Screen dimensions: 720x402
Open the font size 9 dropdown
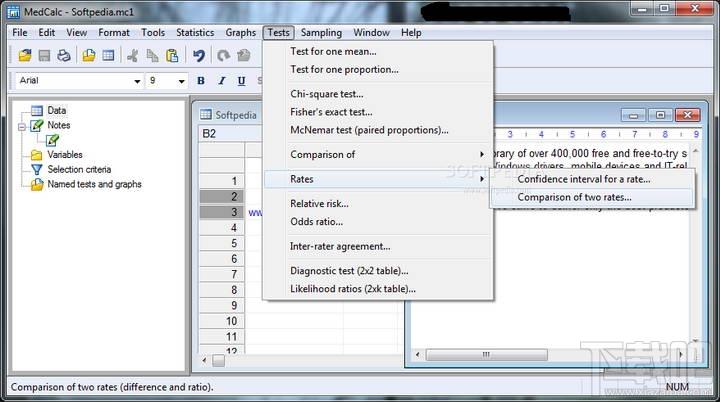click(181, 81)
